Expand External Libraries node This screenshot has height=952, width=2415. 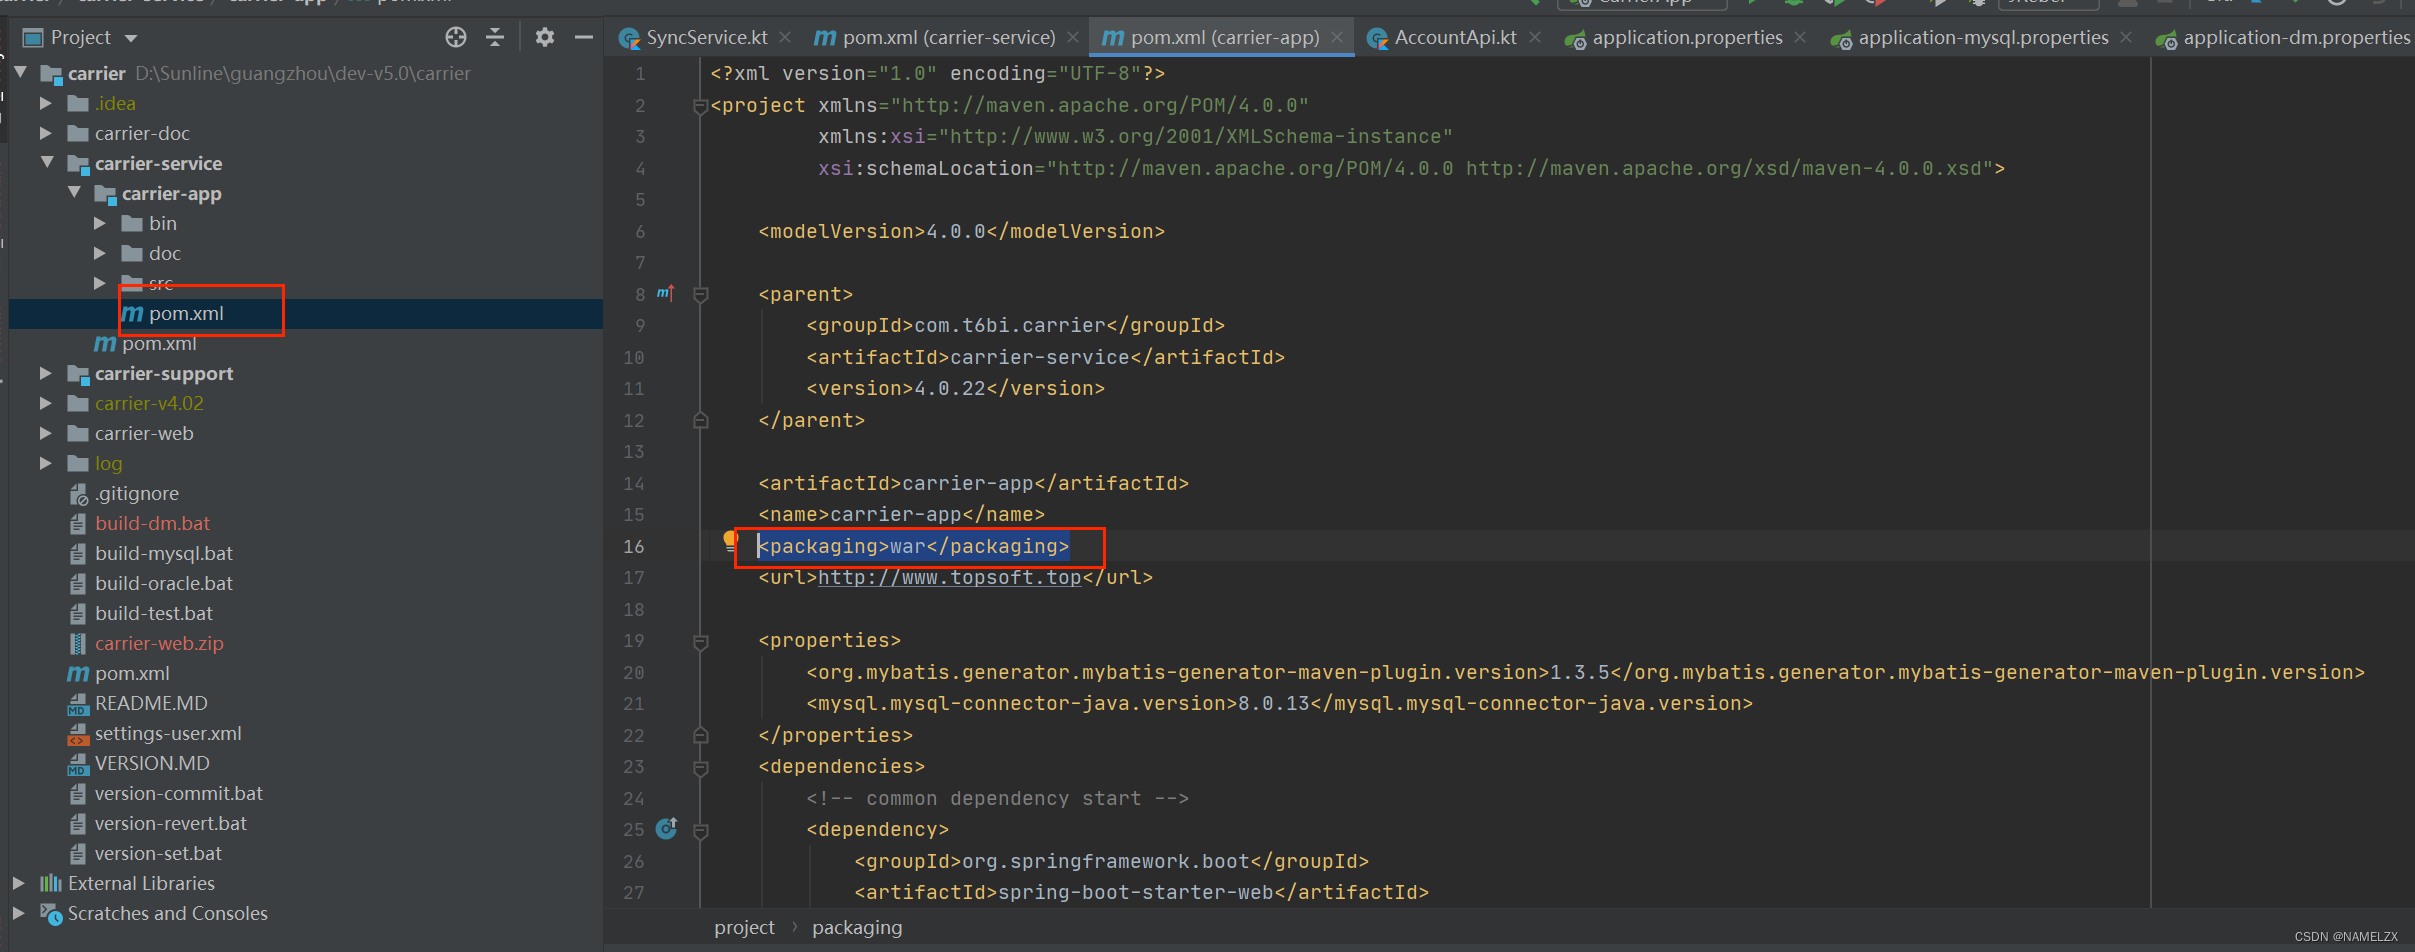pos(18,883)
